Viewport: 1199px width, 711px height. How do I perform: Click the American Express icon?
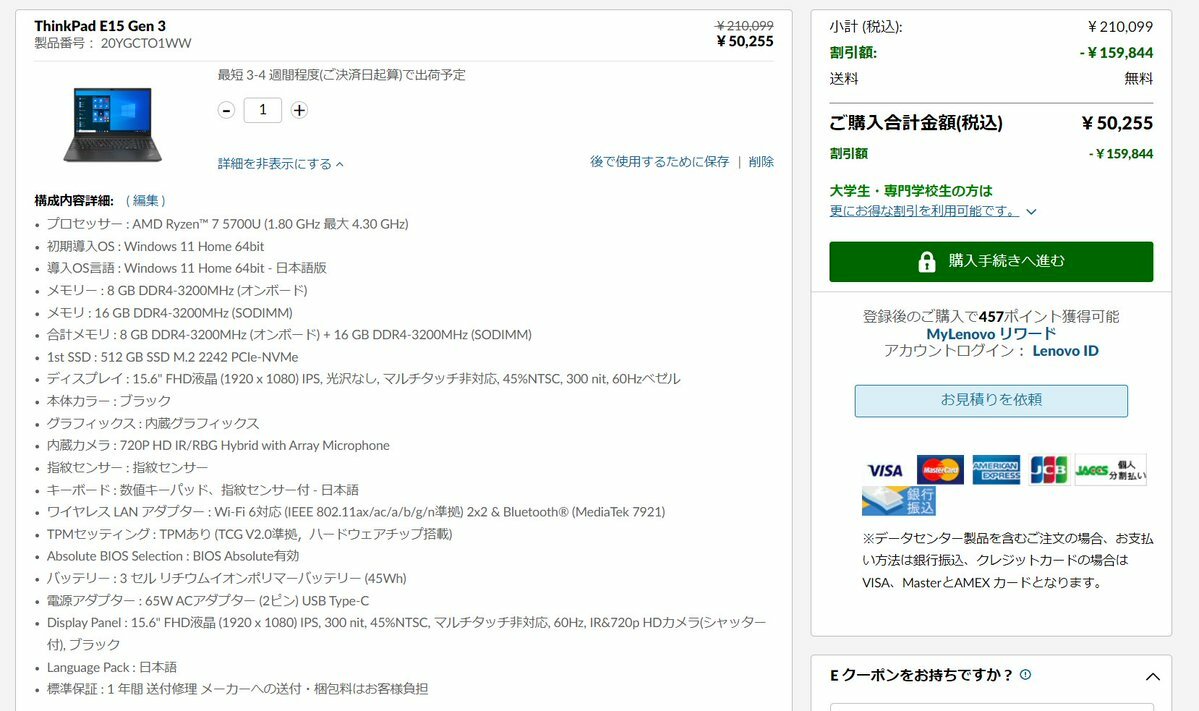[x=996, y=469]
